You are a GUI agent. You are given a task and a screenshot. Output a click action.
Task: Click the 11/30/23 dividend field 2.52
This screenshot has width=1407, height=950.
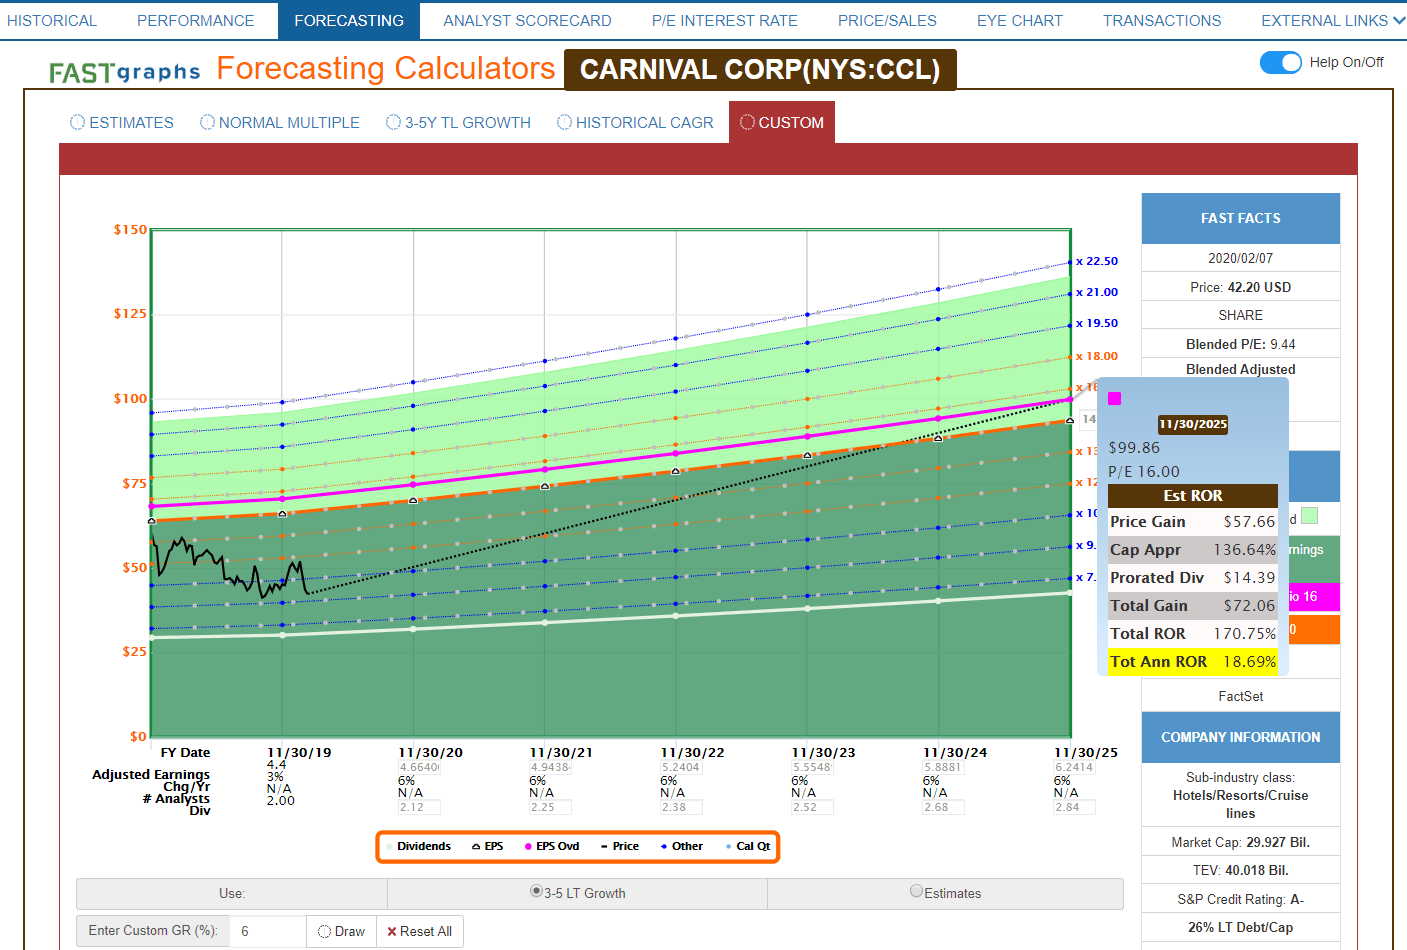[x=812, y=807]
